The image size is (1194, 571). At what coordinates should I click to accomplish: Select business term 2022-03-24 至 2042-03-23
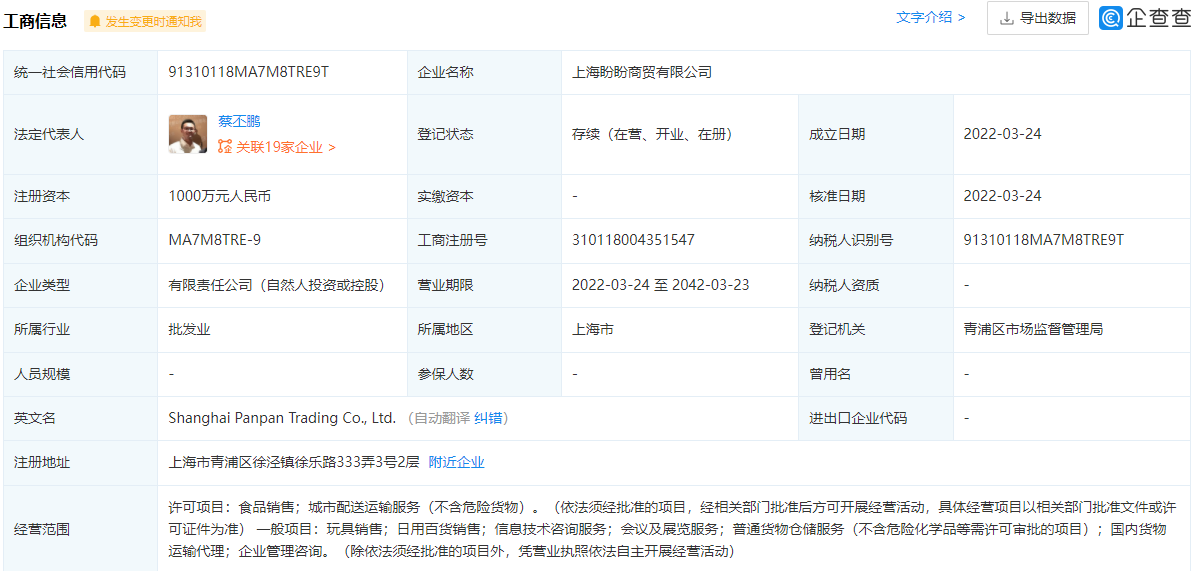tap(661, 286)
